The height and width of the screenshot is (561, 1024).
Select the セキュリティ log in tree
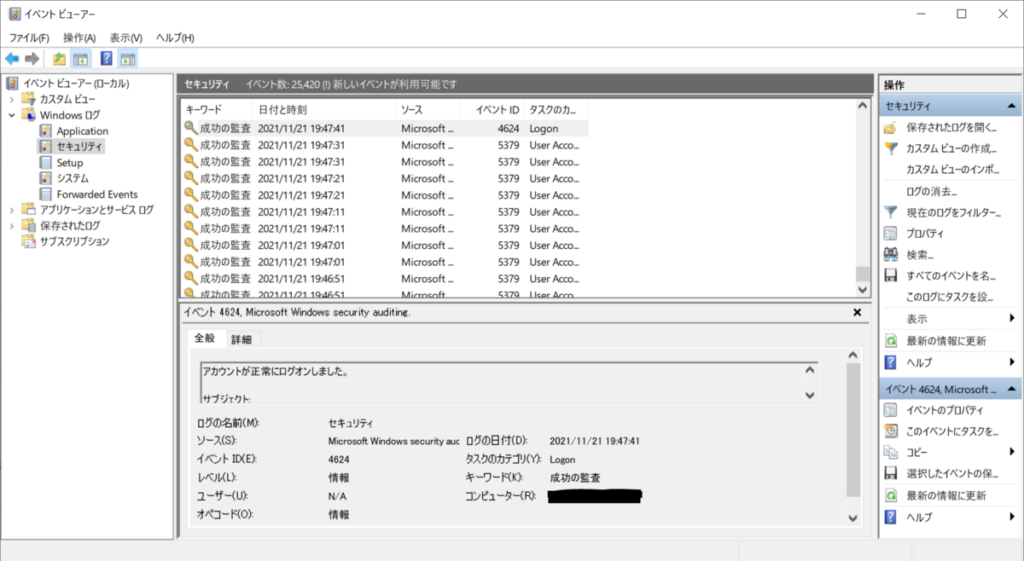pyautogui.click(x=79, y=146)
